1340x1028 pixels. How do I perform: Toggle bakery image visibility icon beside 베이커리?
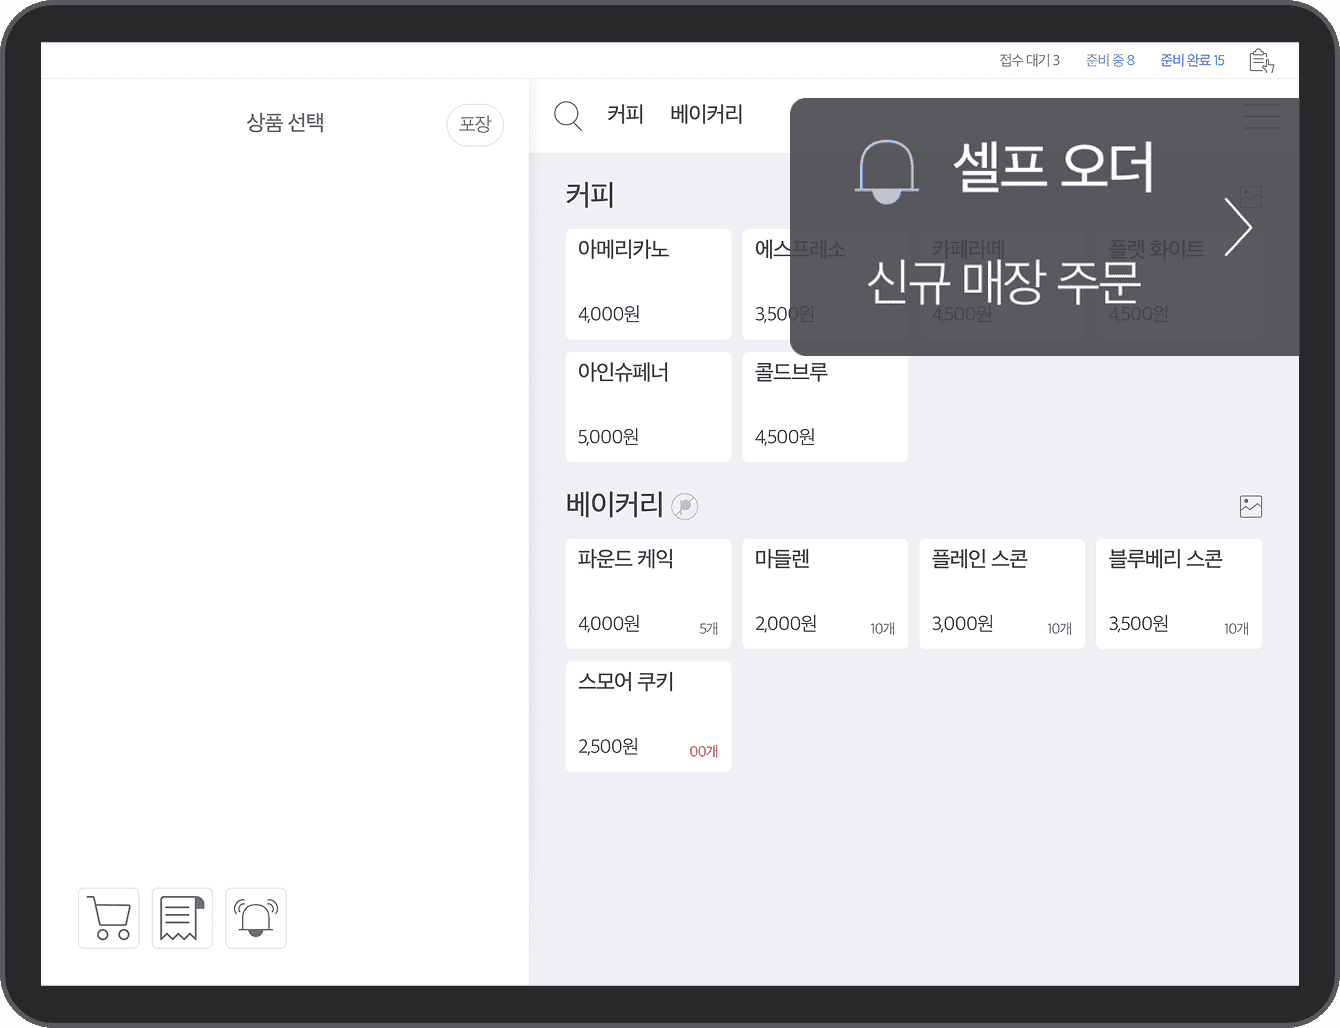[x=685, y=506]
